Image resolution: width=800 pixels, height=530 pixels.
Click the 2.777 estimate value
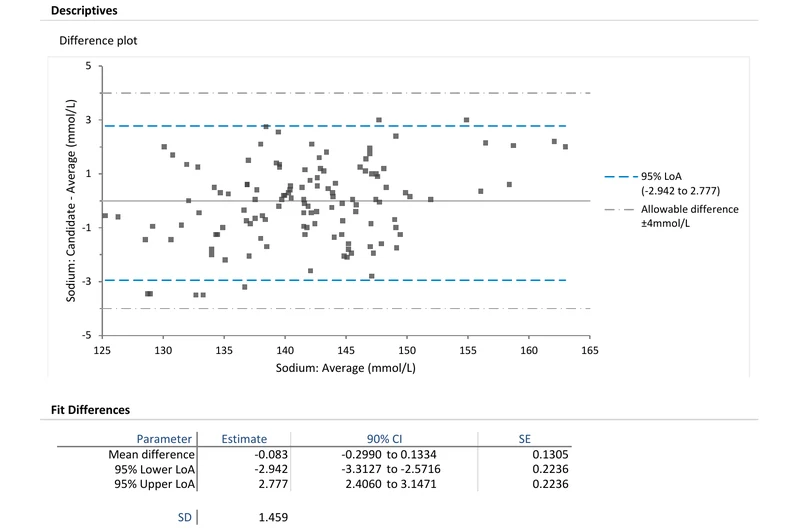(273, 484)
